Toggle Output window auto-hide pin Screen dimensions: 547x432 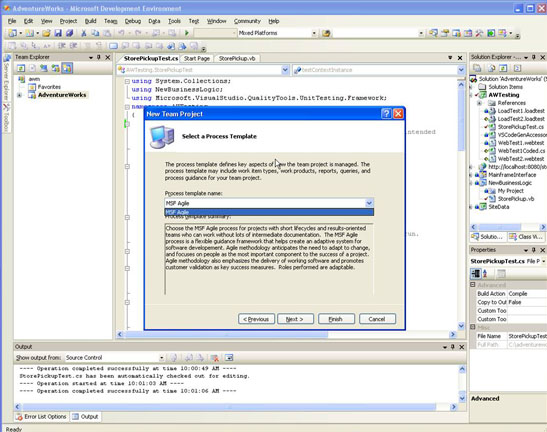[453, 347]
